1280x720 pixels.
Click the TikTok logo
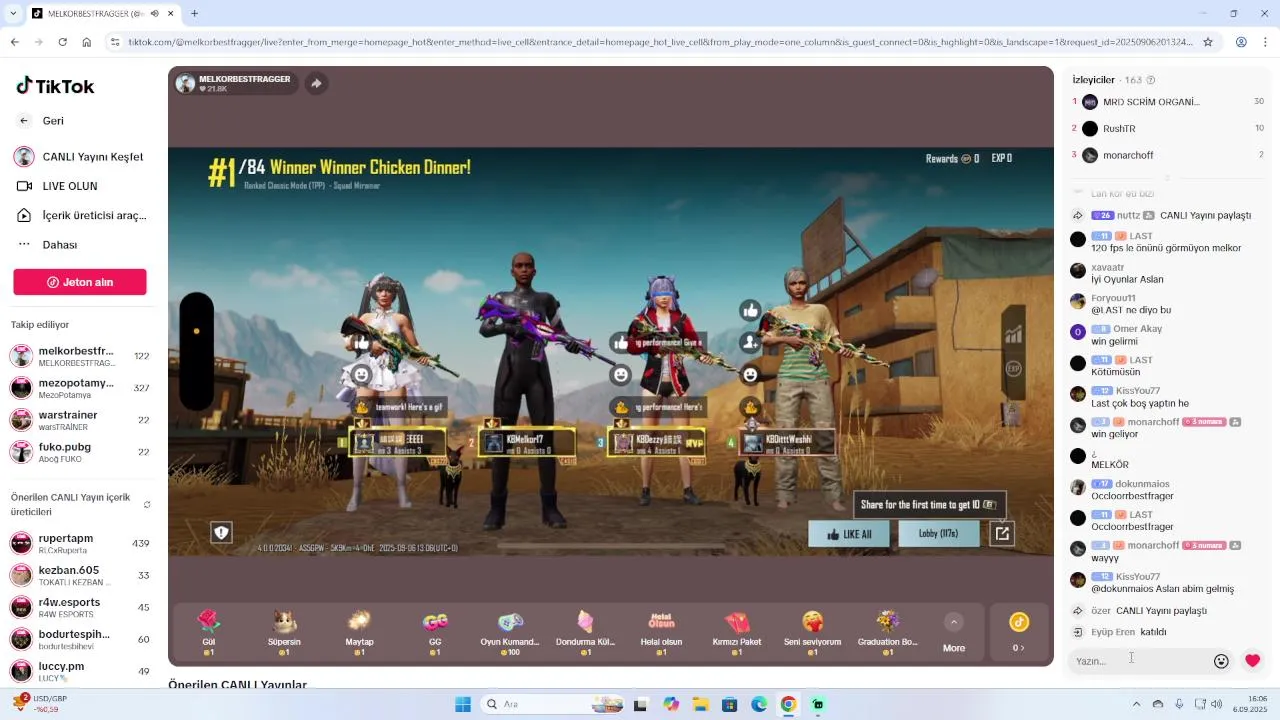coord(55,86)
